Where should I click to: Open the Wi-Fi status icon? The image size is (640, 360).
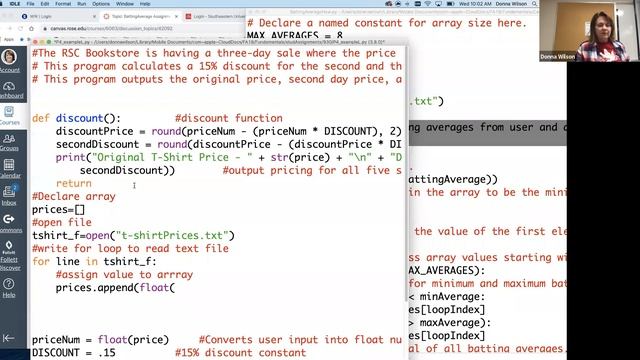428,4
